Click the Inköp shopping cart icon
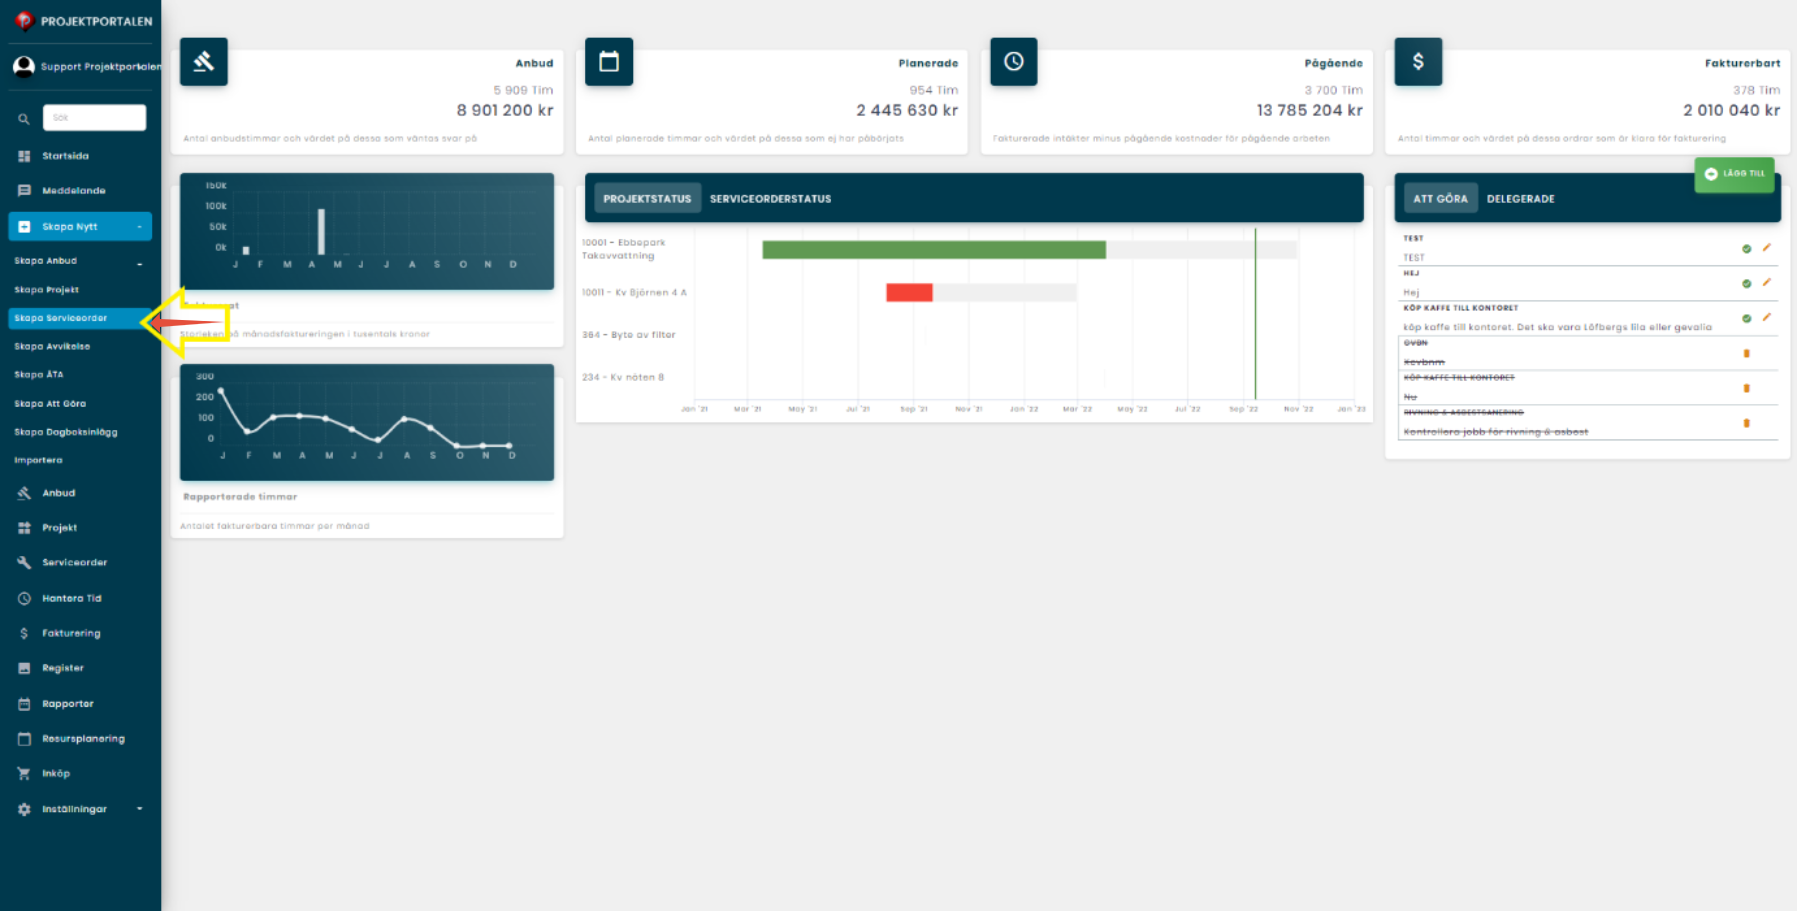The width and height of the screenshot is (1797, 911). pos(24,773)
